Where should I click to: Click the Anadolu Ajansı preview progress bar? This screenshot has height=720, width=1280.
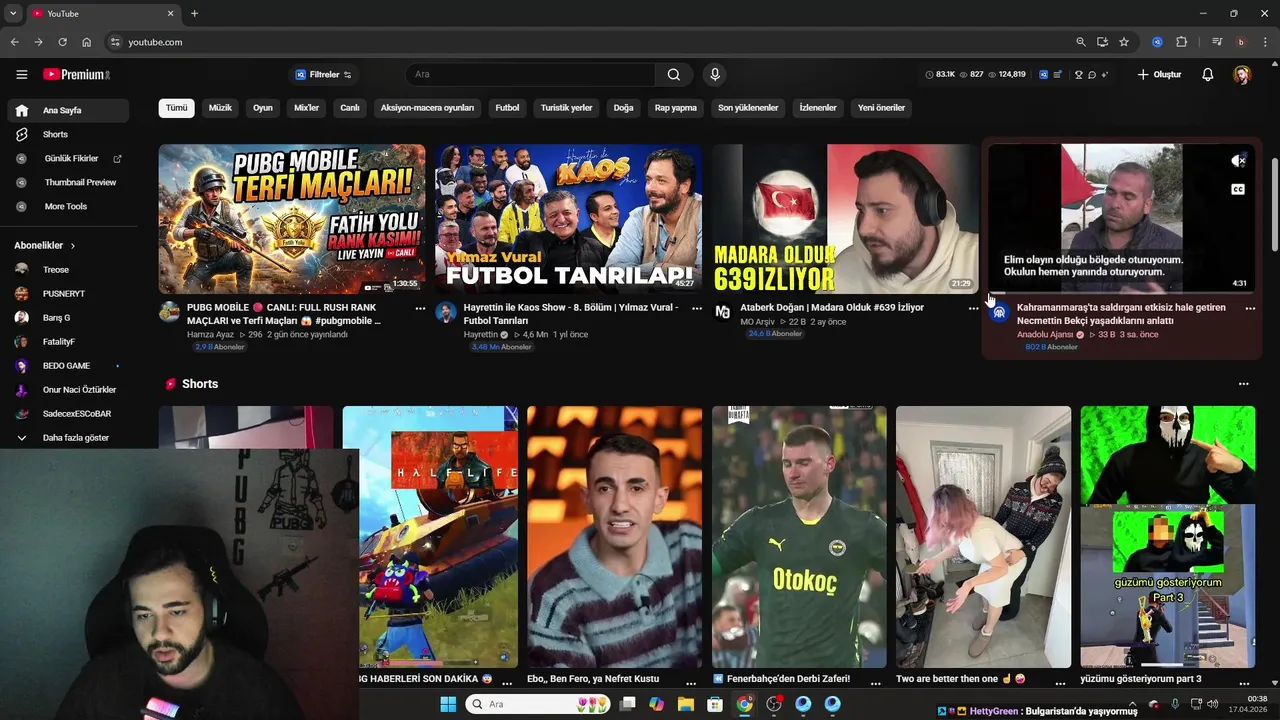(1121, 293)
